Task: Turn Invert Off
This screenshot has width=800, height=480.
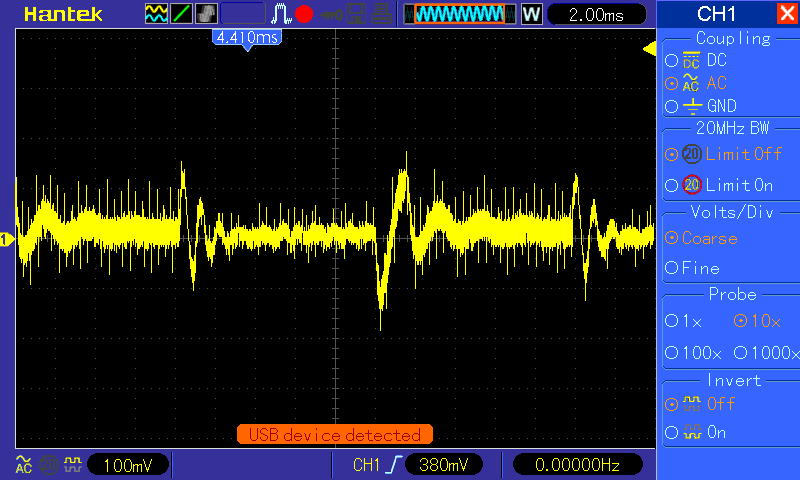Action: (x=700, y=404)
